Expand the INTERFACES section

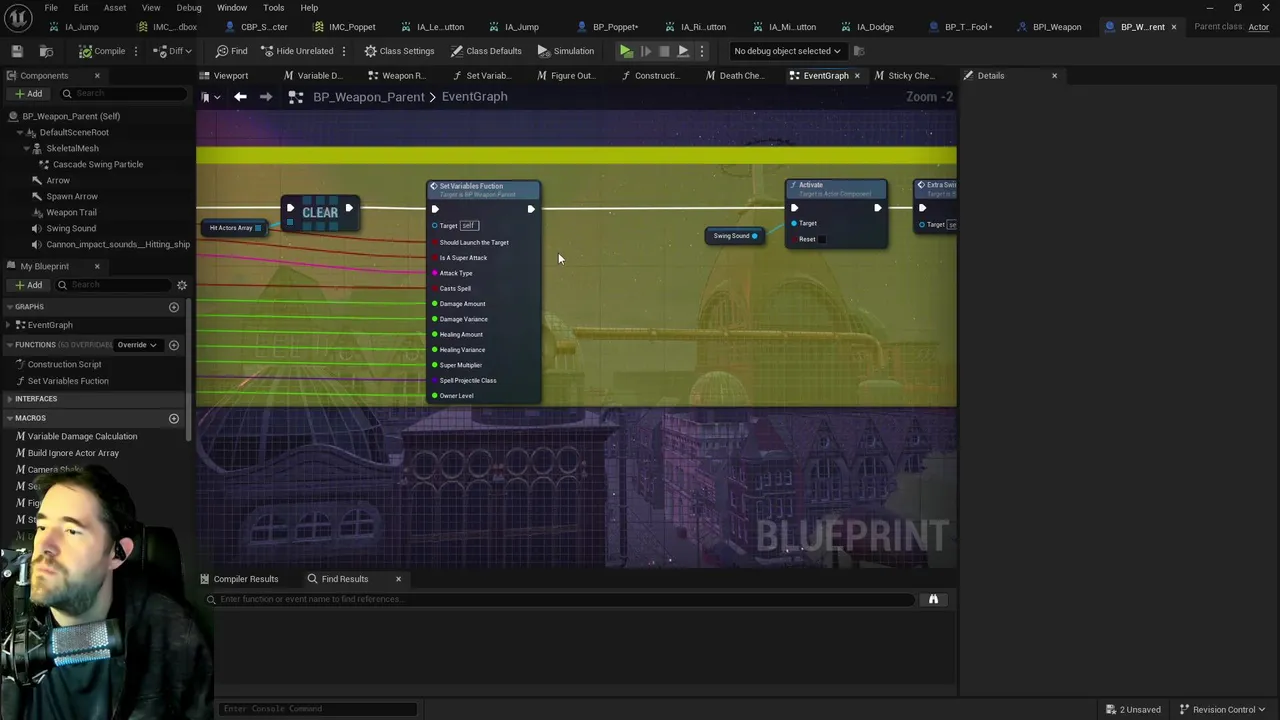pyautogui.click(x=9, y=399)
